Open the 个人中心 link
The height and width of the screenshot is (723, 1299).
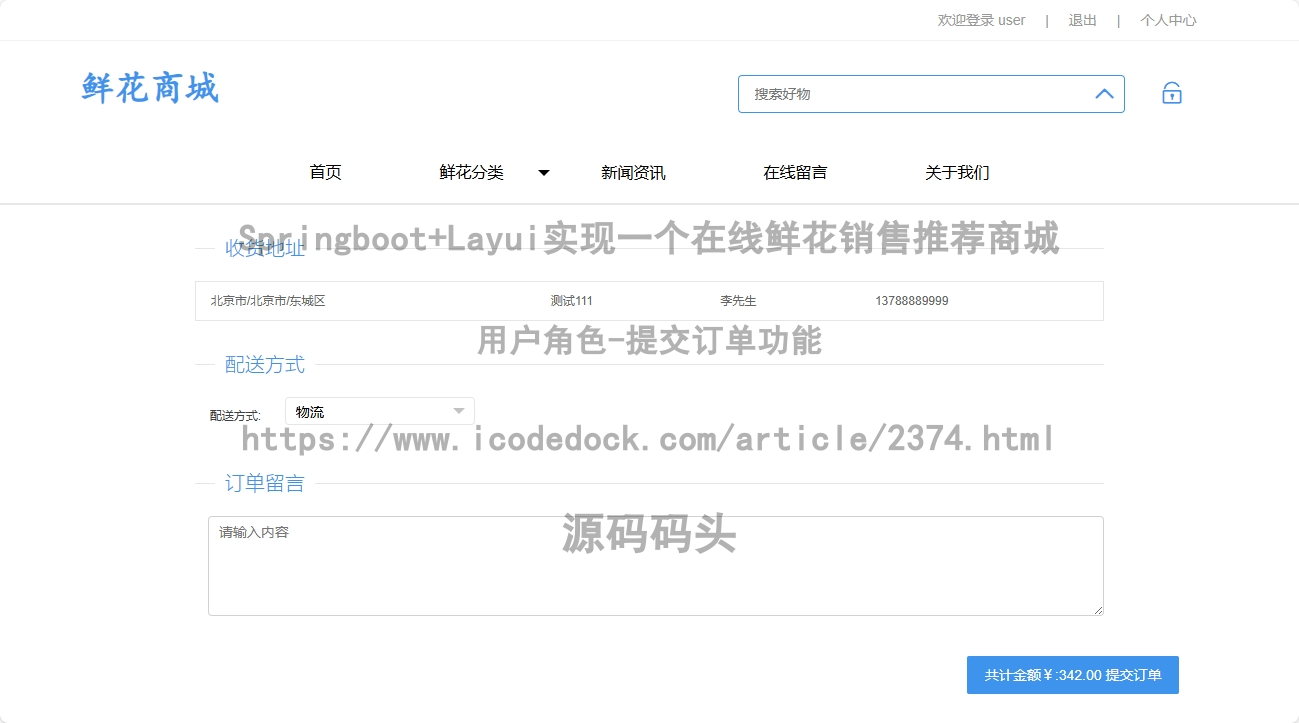[x=1168, y=20]
